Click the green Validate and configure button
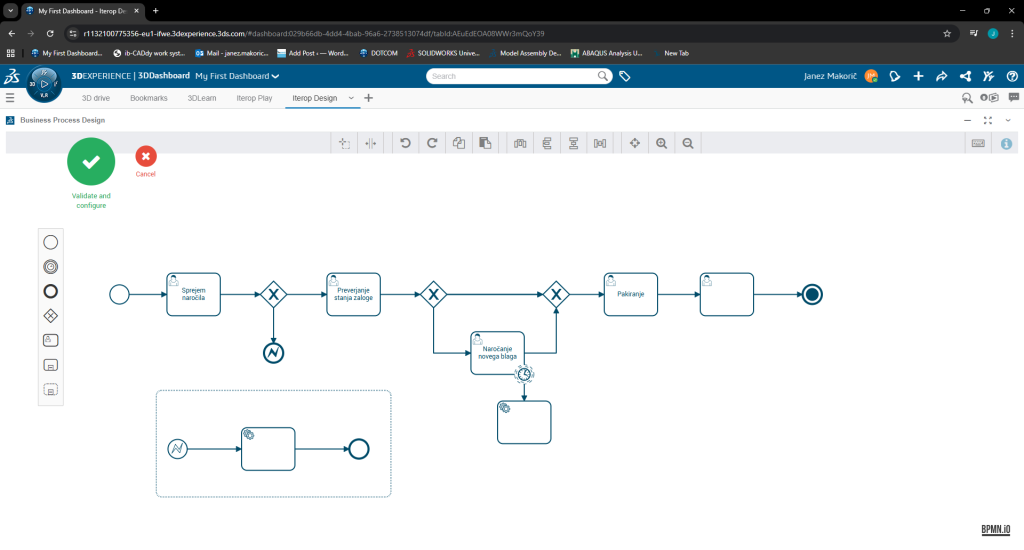 point(91,162)
